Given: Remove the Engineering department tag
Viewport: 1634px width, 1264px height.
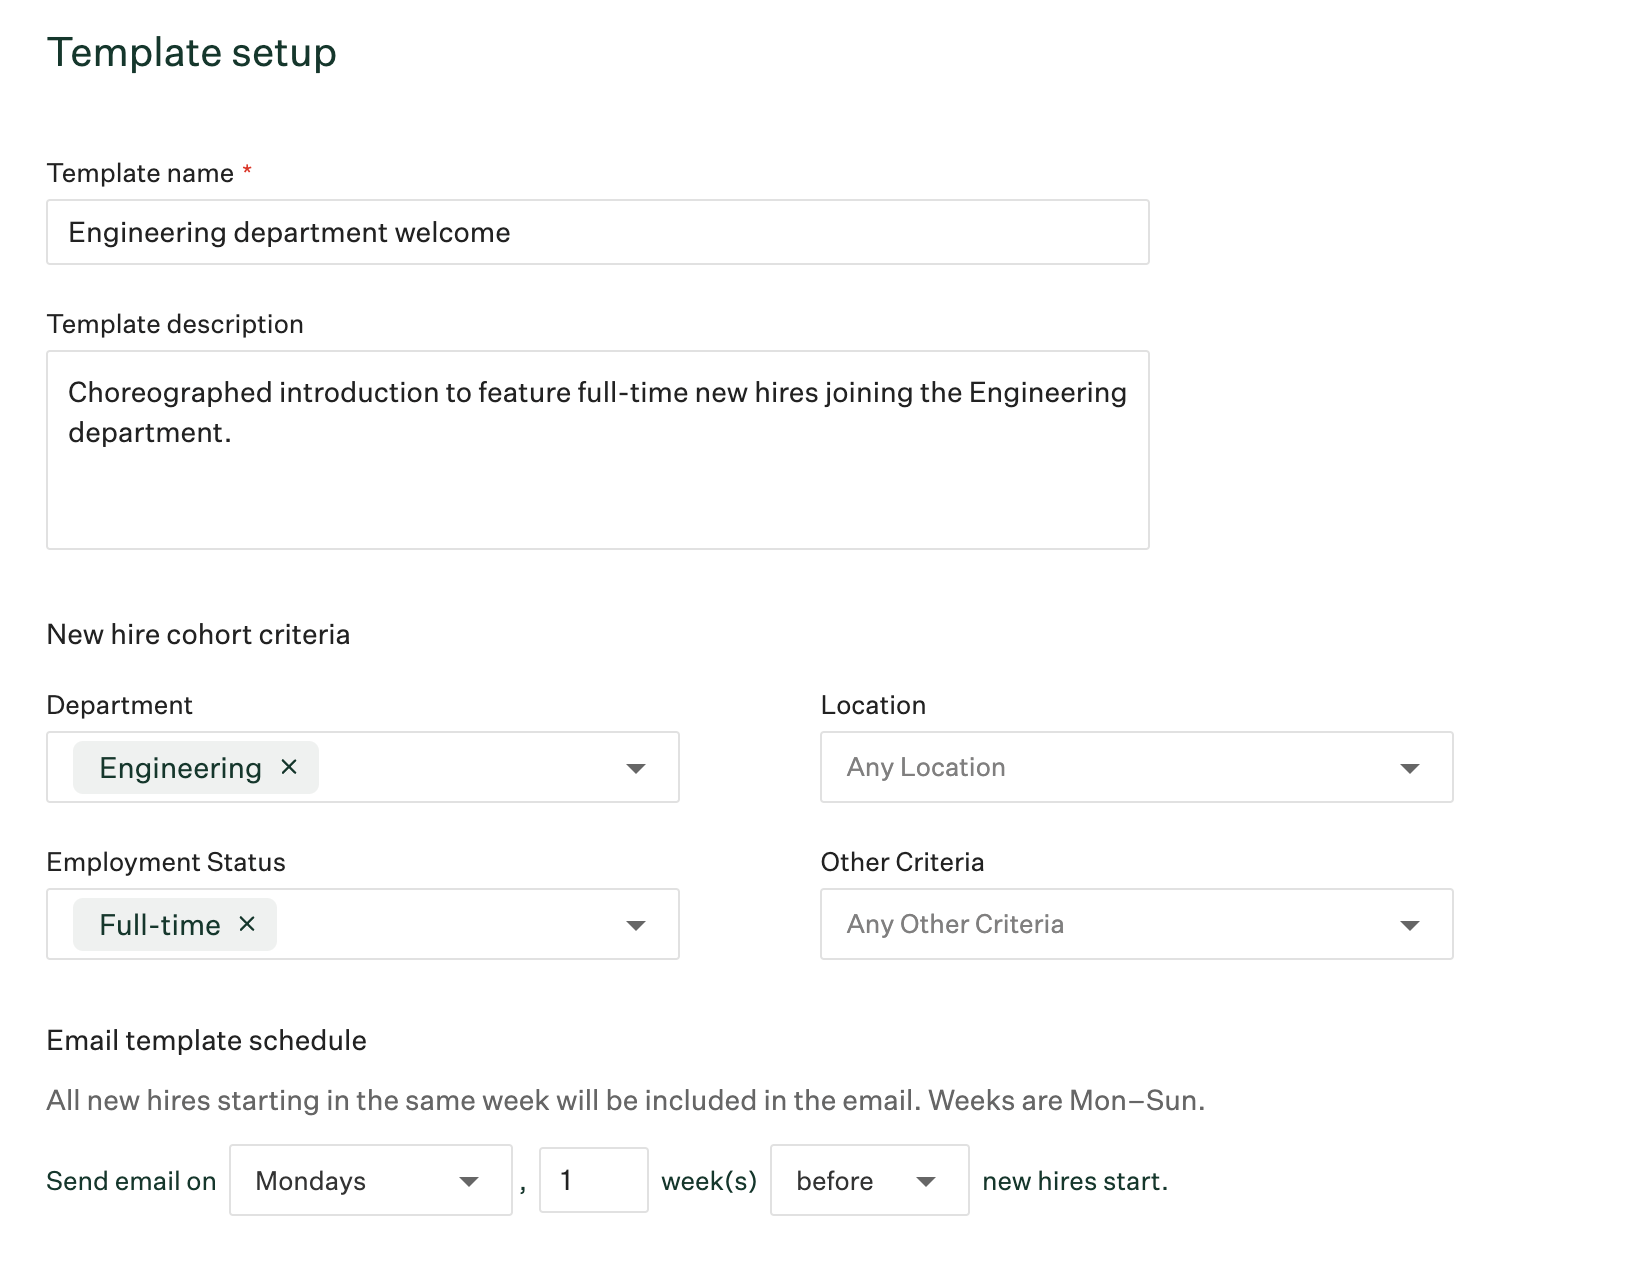Looking at the screenshot, I should [x=289, y=767].
